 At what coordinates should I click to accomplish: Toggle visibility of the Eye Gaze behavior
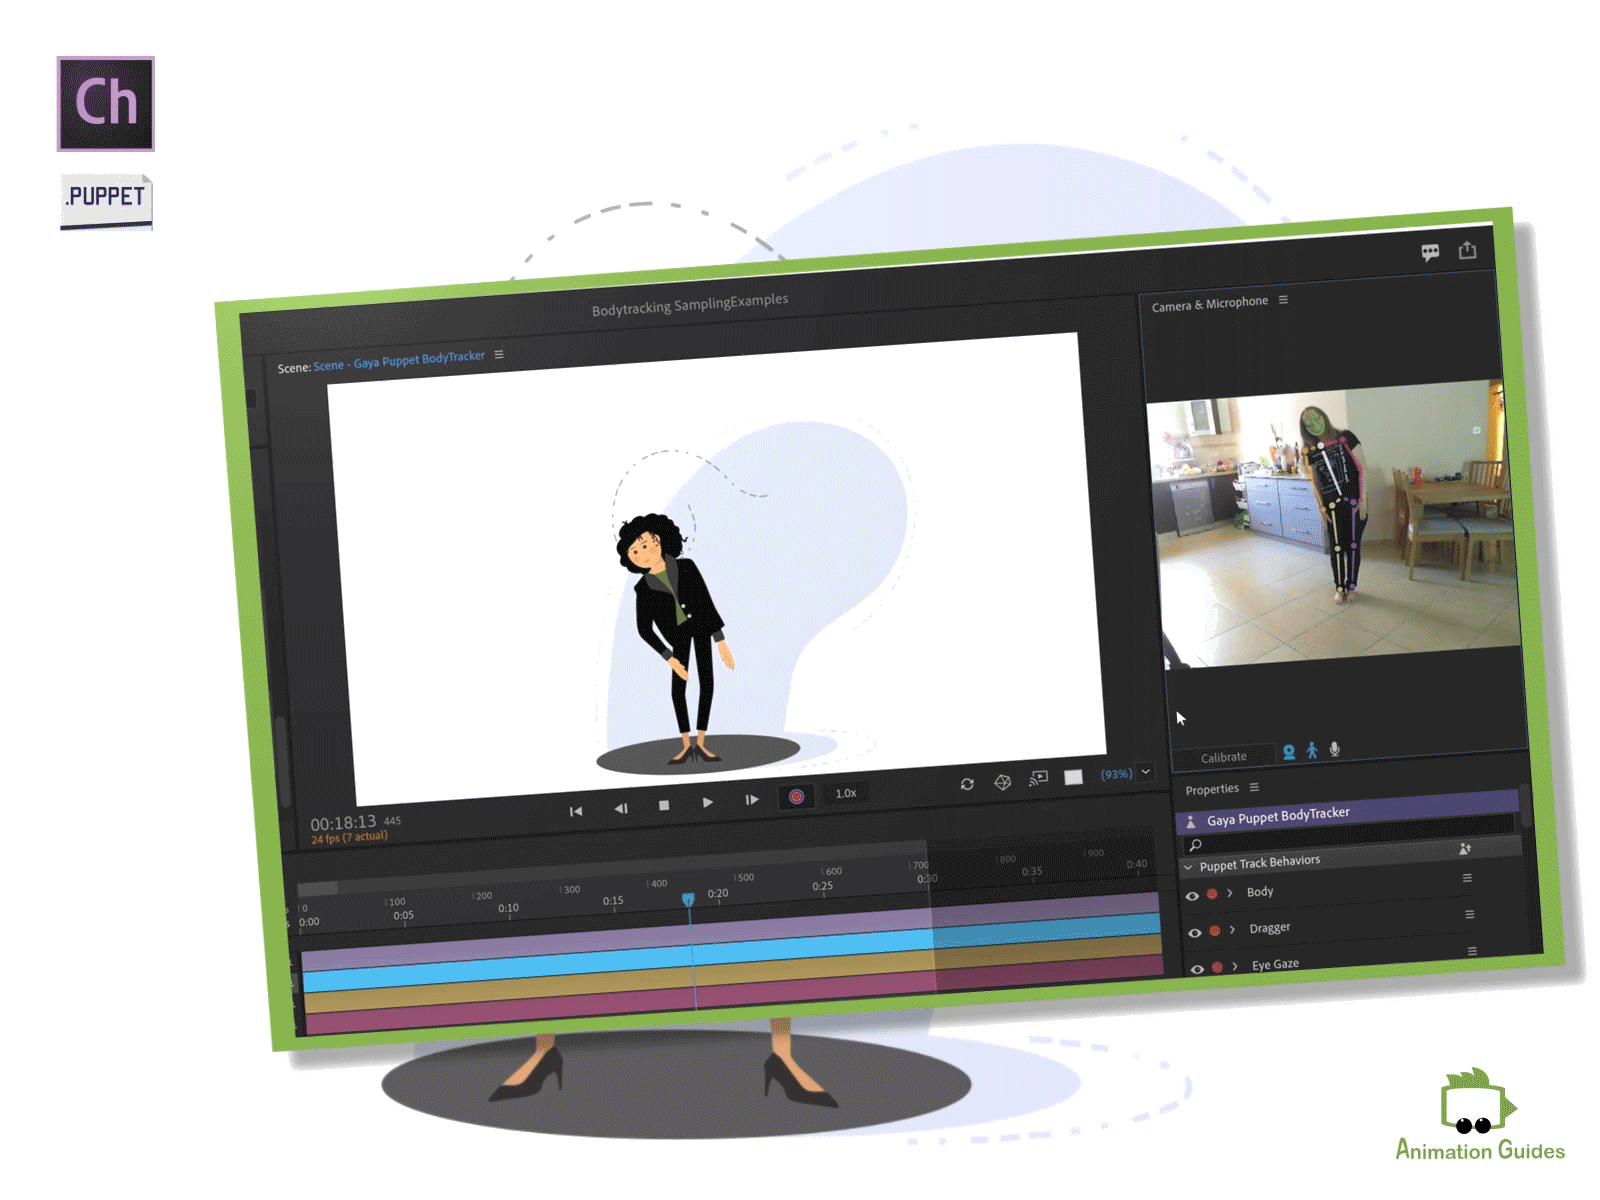point(1197,968)
